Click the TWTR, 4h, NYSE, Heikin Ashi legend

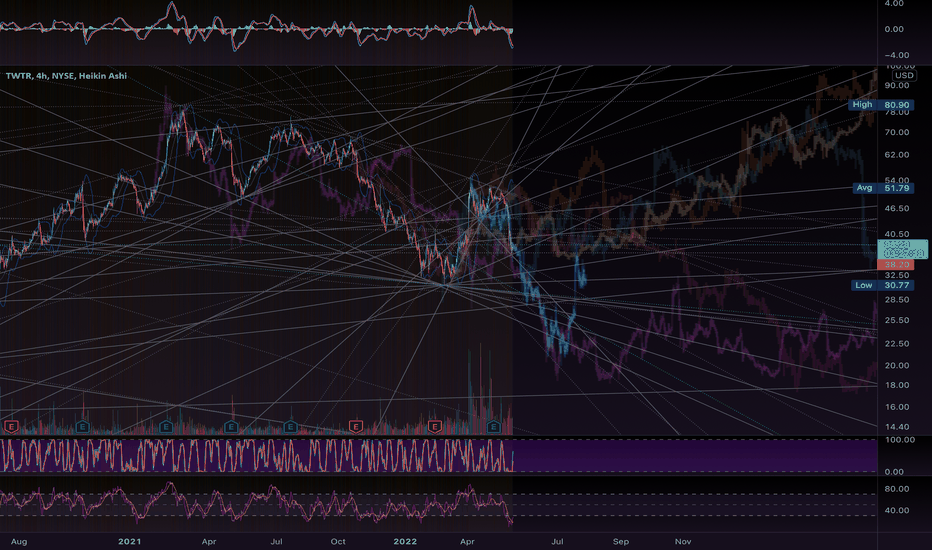[x=66, y=76]
